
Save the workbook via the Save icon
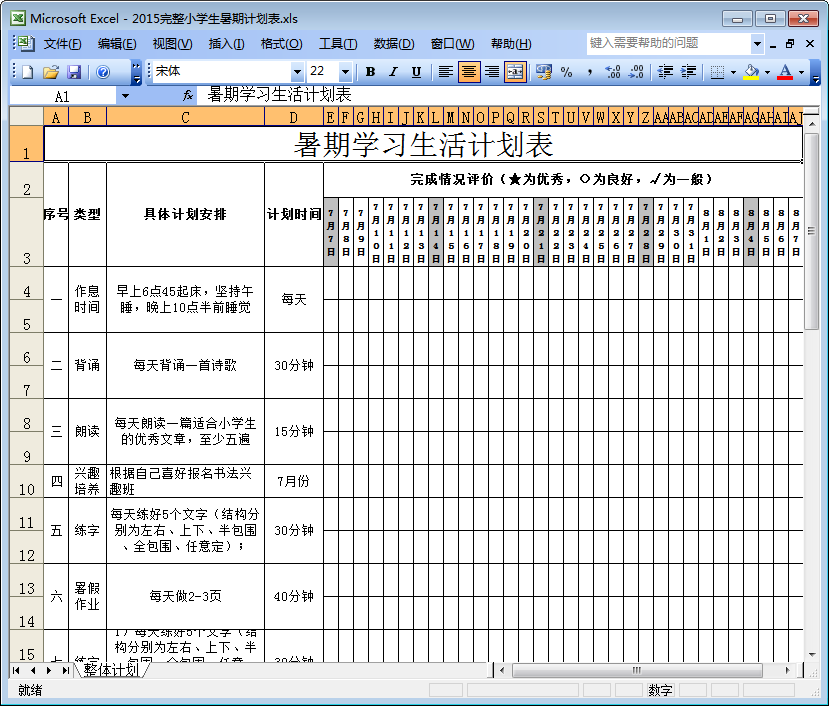pos(73,72)
